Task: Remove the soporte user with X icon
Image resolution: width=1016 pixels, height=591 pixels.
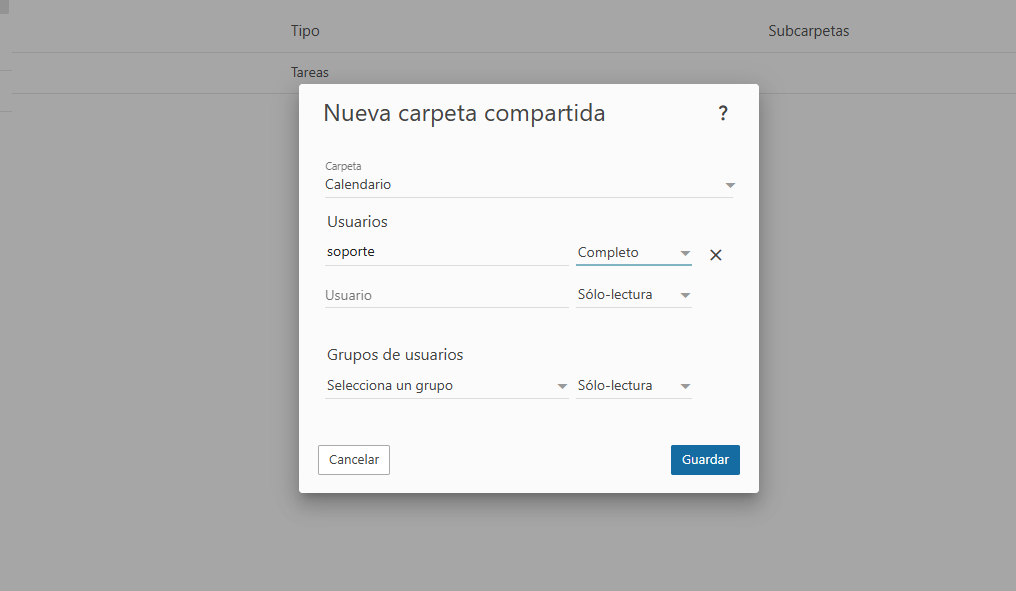Action: click(715, 255)
